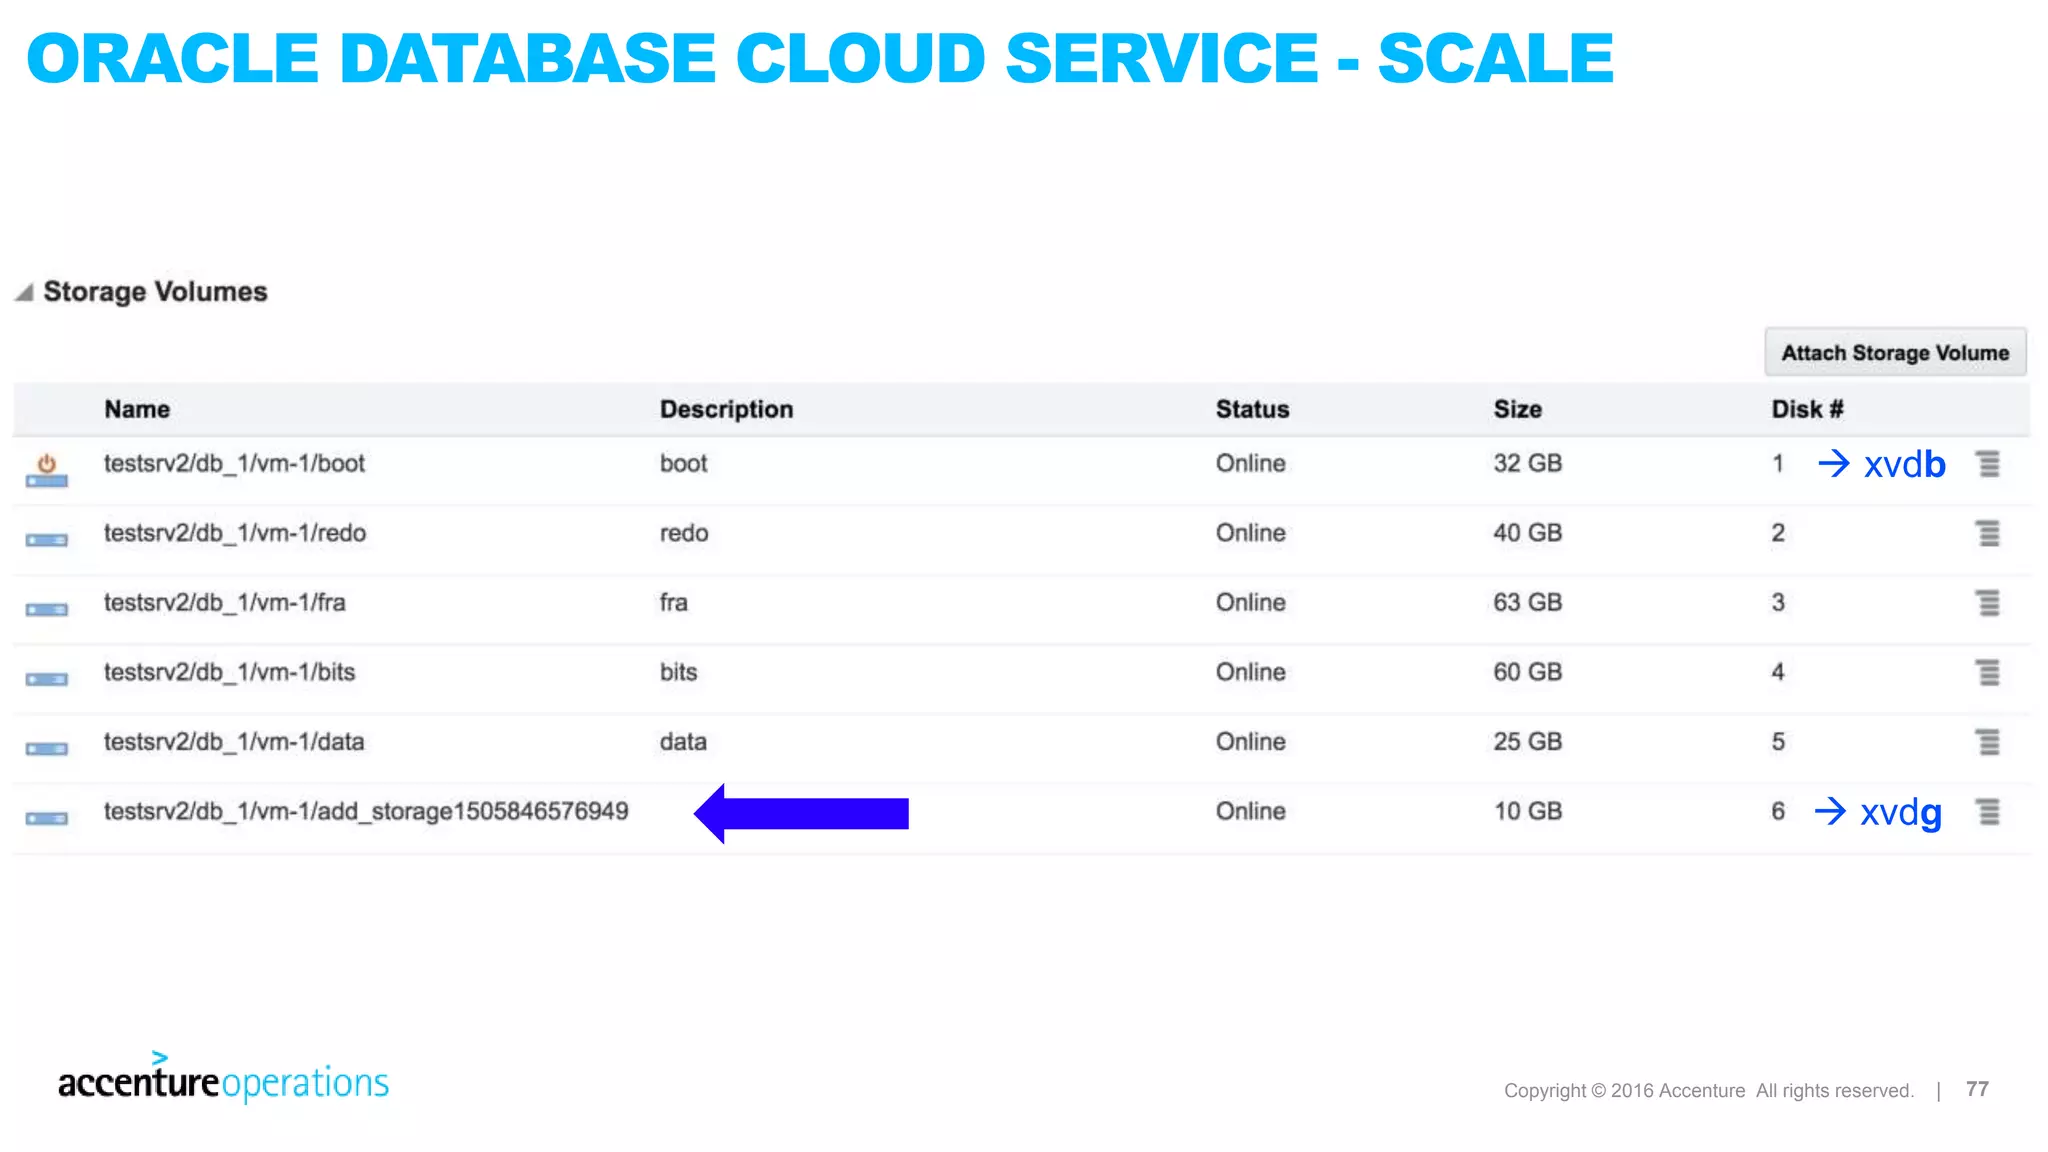Click the 'redo' description cell

pos(684,533)
